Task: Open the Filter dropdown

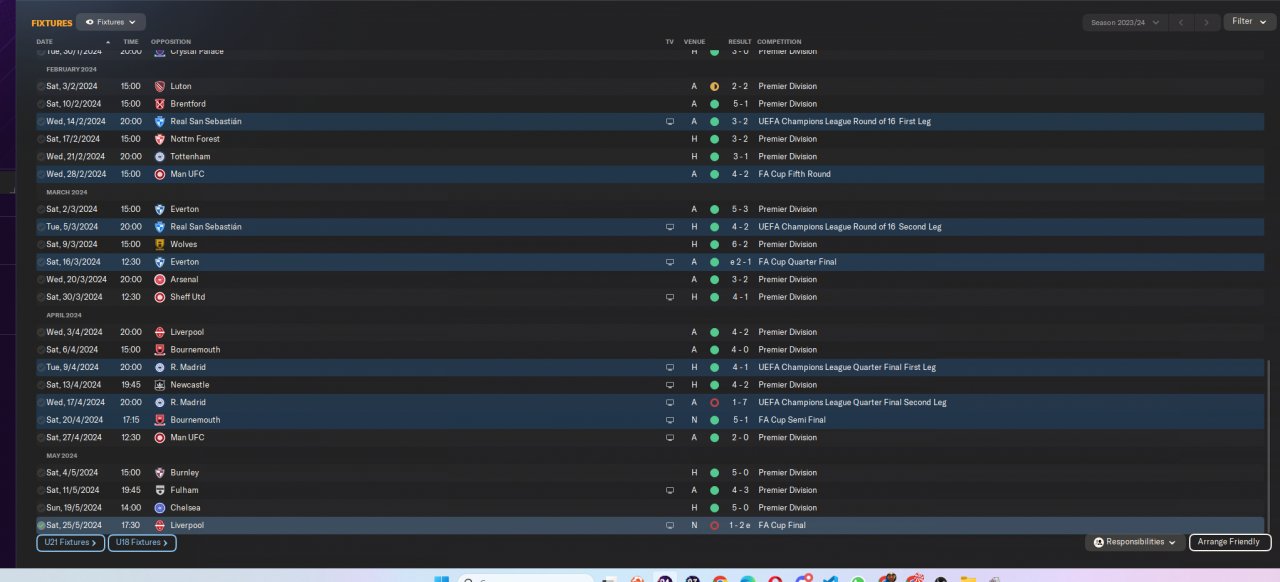Action: 1249,22
